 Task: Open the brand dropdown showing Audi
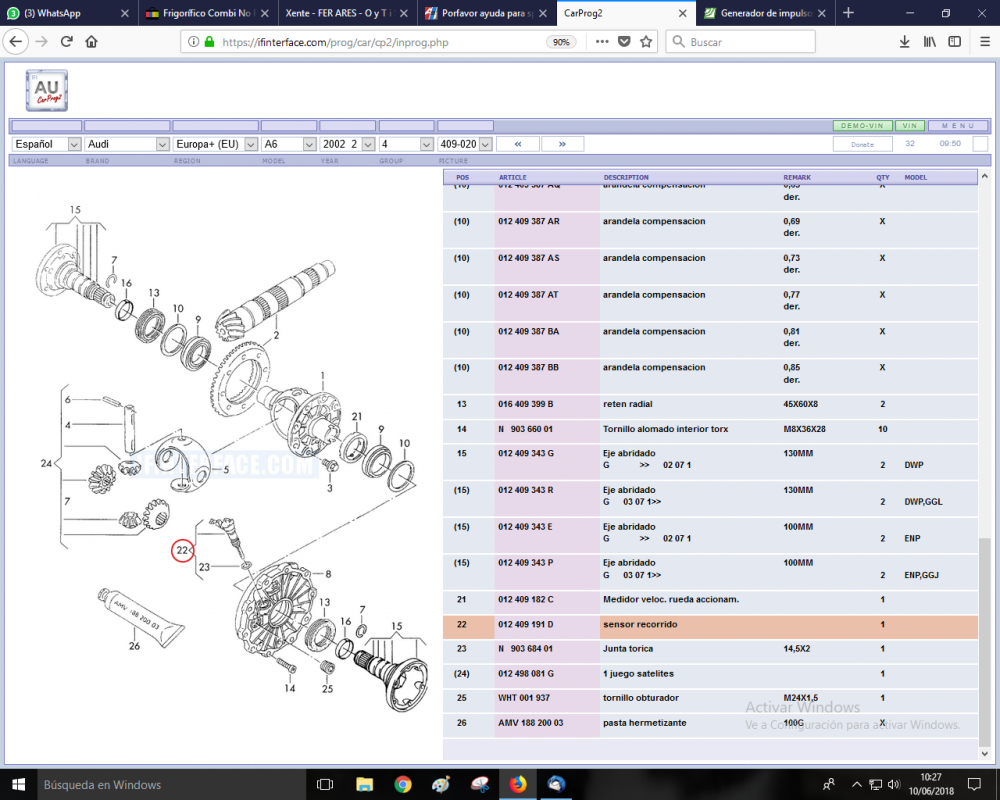click(127, 144)
